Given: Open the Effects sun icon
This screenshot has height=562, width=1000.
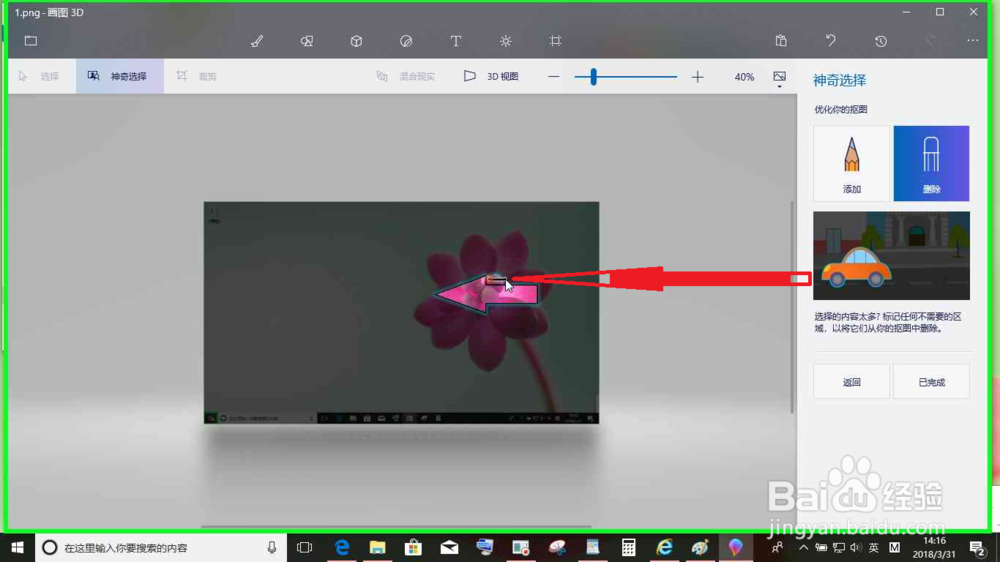Looking at the screenshot, I should tap(506, 41).
